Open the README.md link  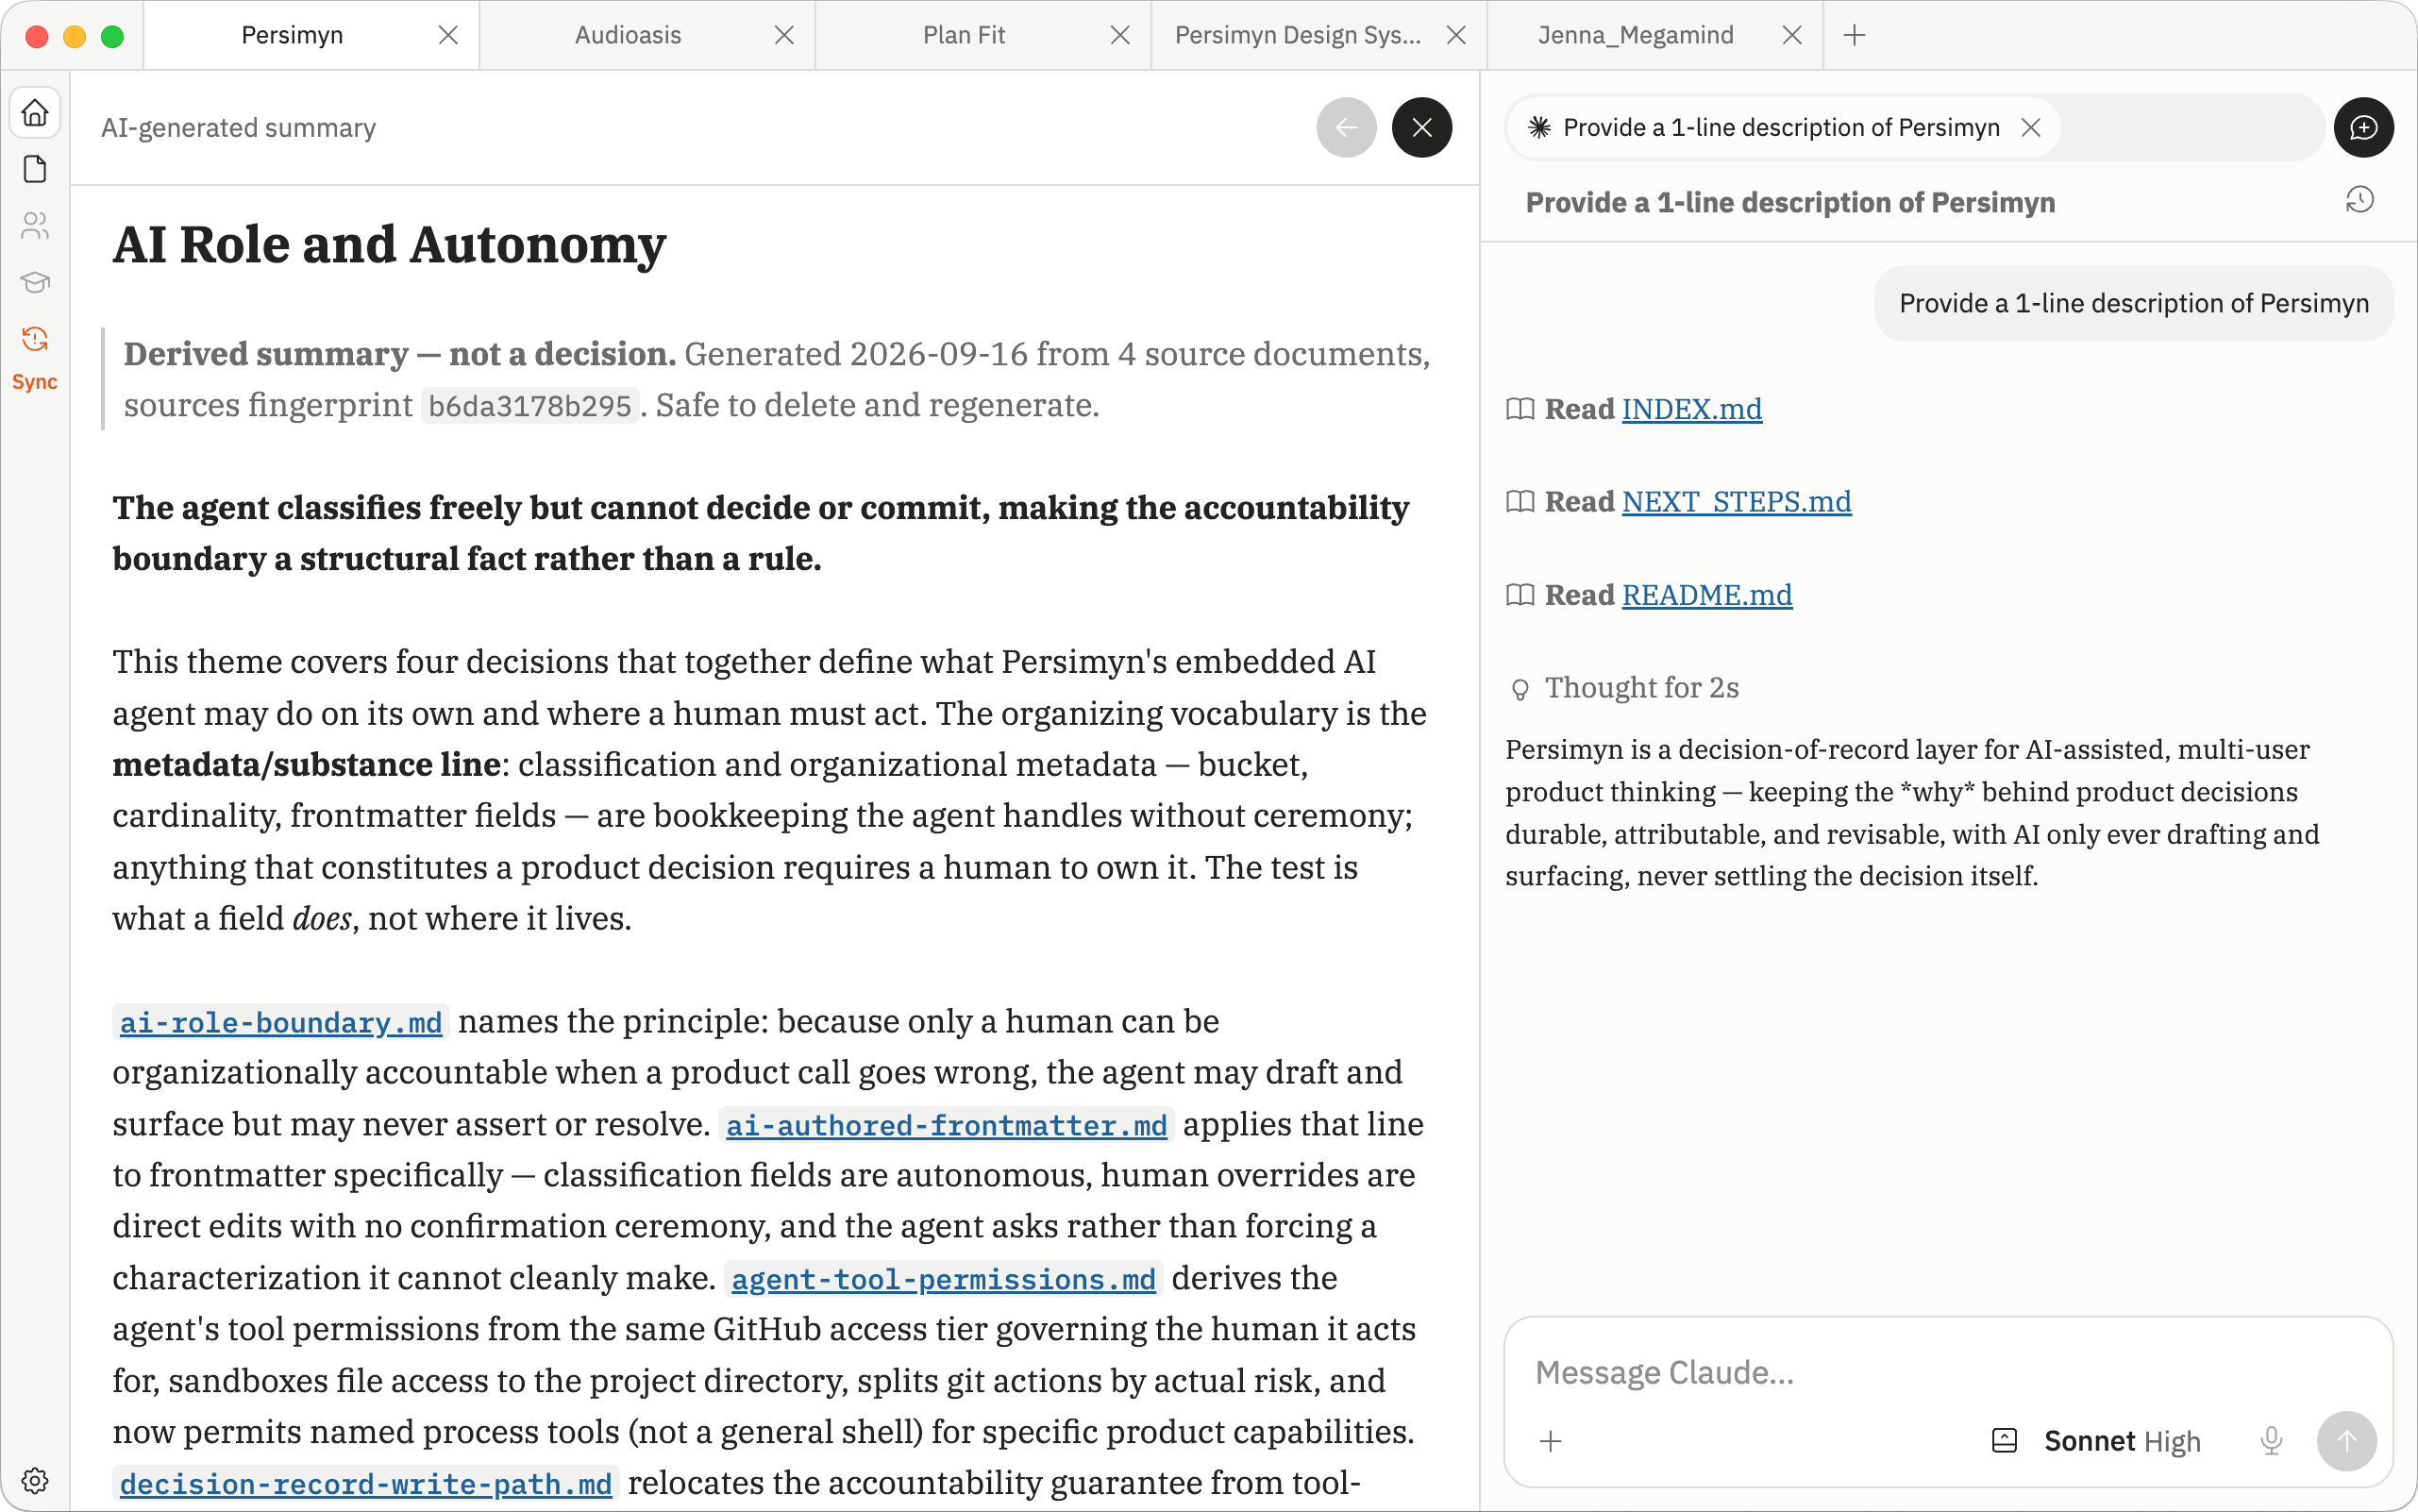[1706, 595]
